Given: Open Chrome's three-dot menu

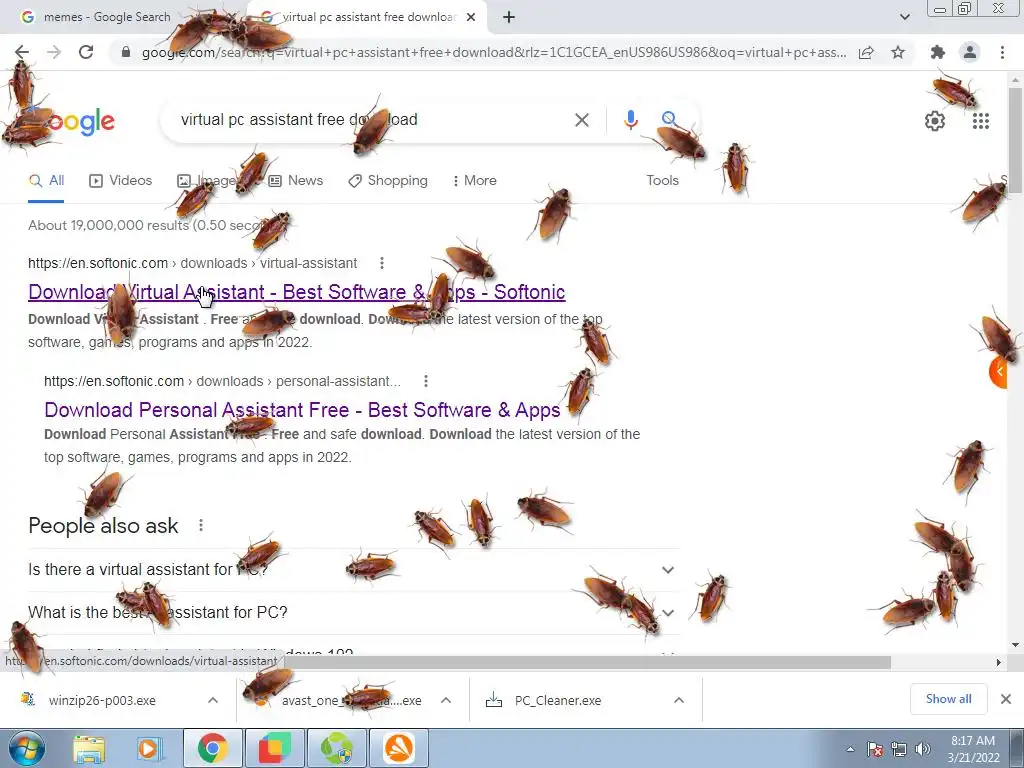Looking at the screenshot, I should click(x=1002, y=52).
